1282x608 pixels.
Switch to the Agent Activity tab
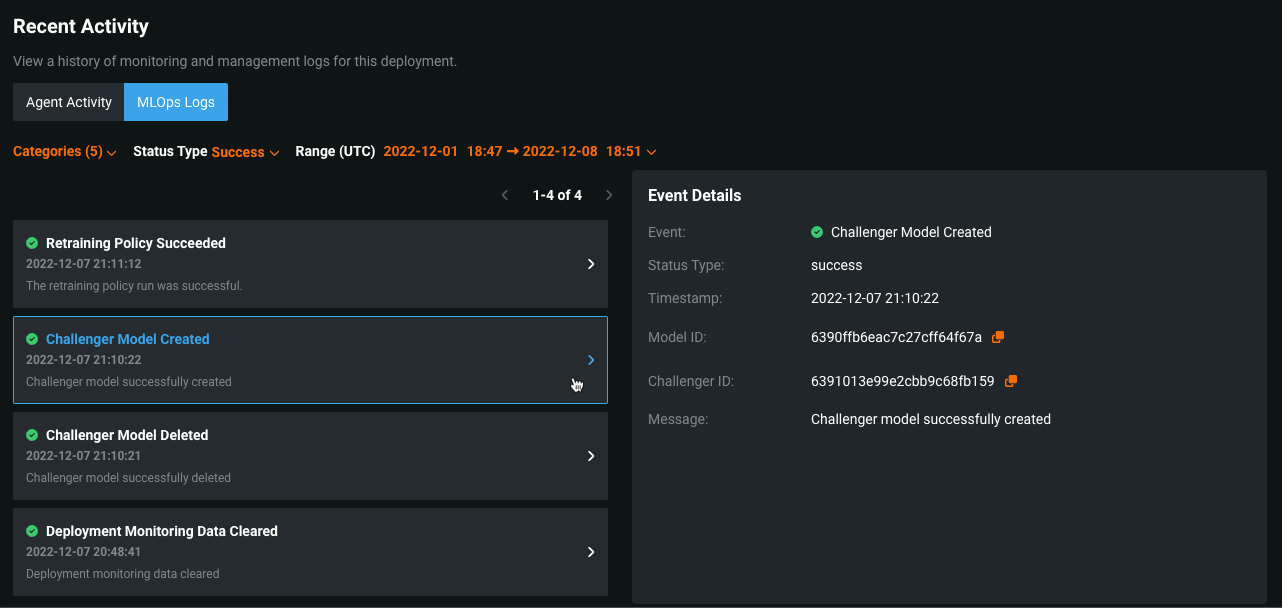(69, 102)
